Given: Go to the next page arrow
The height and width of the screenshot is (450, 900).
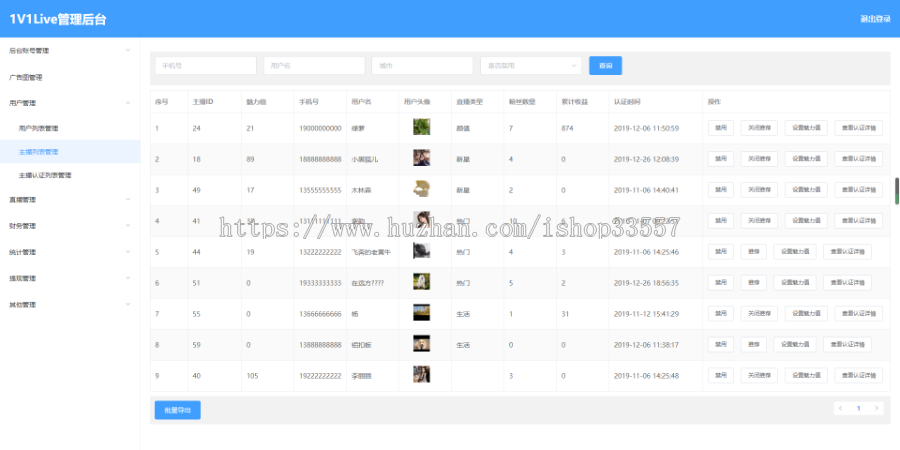Looking at the screenshot, I should tap(876, 408).
